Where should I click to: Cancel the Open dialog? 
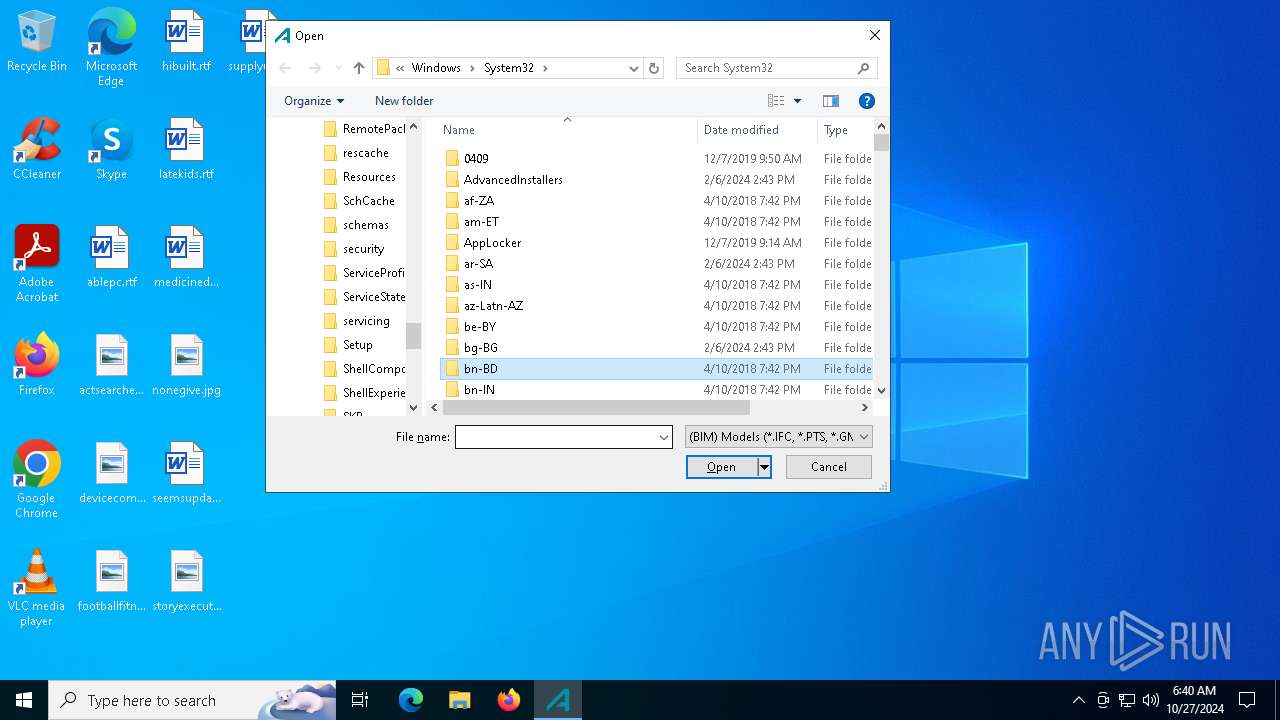click(829, 467)
